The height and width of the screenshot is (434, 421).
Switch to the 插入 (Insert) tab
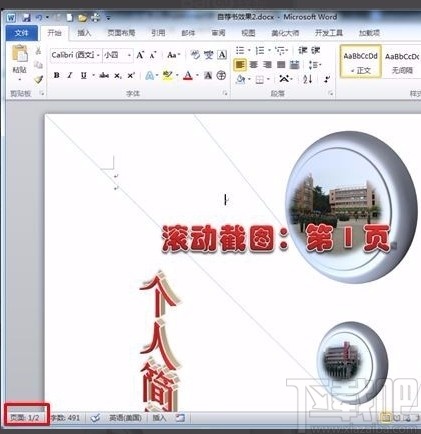[x=84, y=33]
